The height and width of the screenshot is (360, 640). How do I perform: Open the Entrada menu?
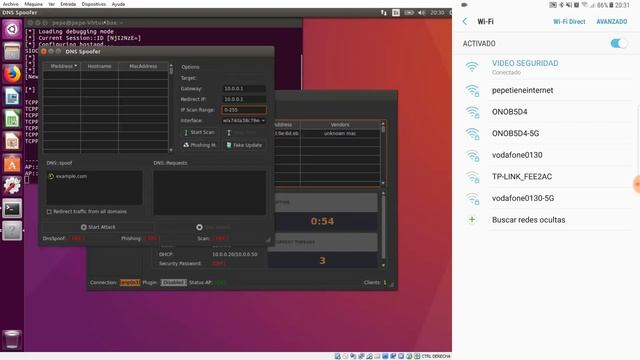68,4
